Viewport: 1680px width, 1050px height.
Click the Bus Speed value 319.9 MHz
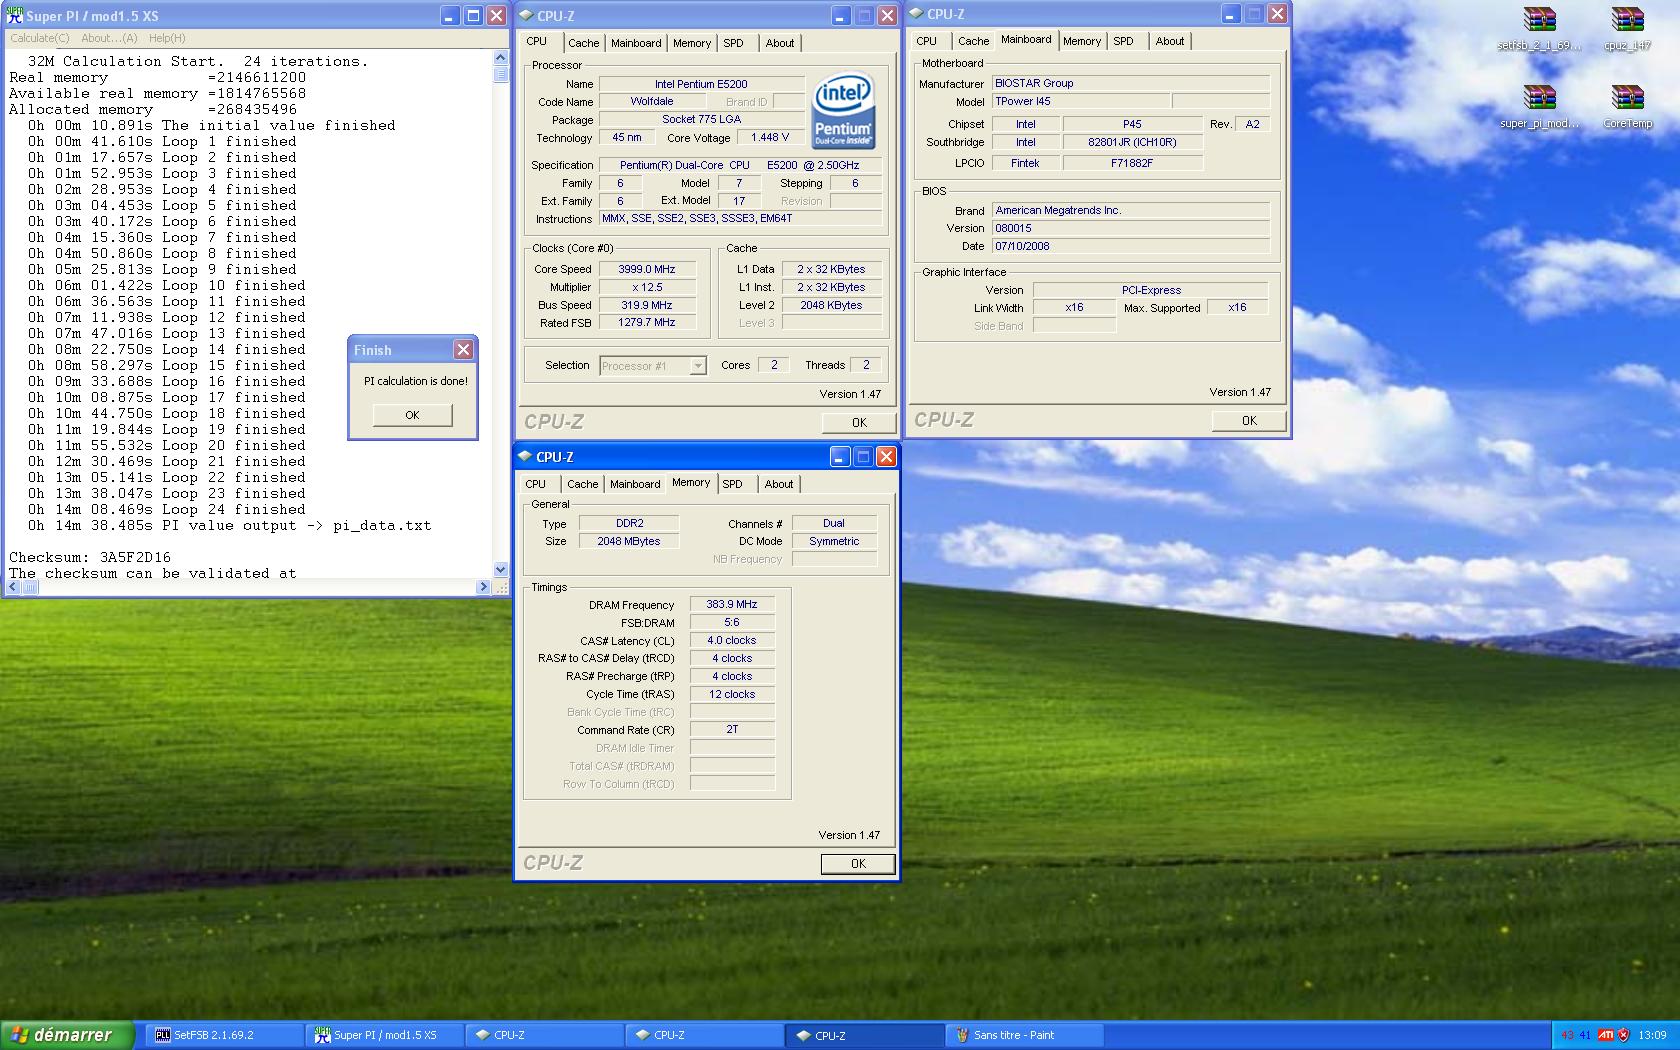click(647, 305)
